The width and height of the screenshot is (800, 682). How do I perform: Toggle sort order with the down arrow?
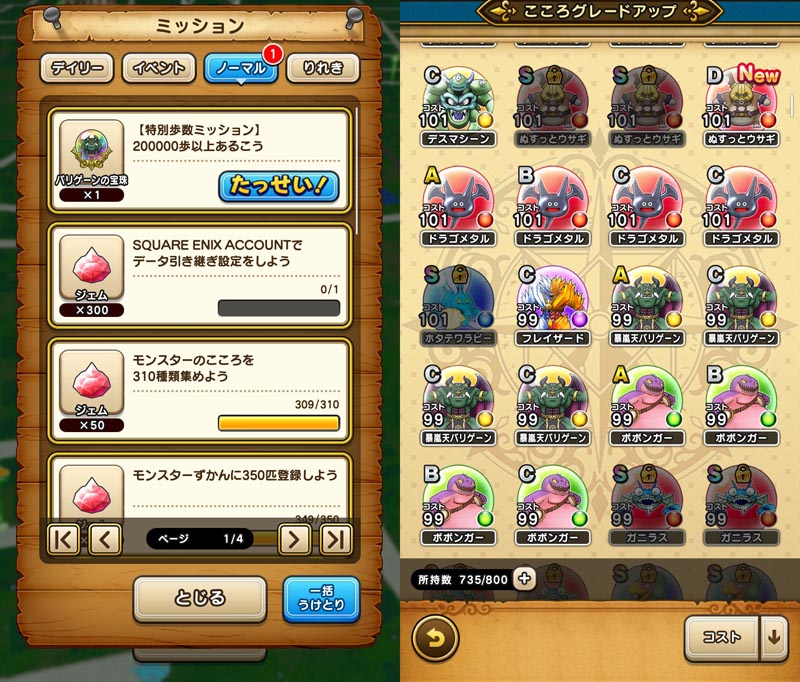tap(774, 637)
